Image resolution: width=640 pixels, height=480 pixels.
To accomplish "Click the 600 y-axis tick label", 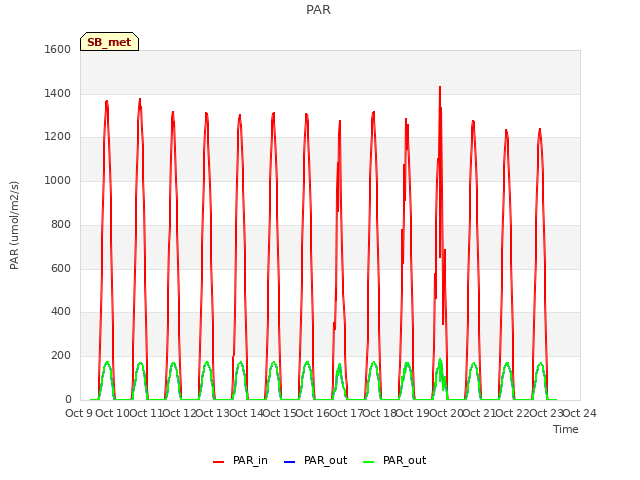I will point(61,269).
